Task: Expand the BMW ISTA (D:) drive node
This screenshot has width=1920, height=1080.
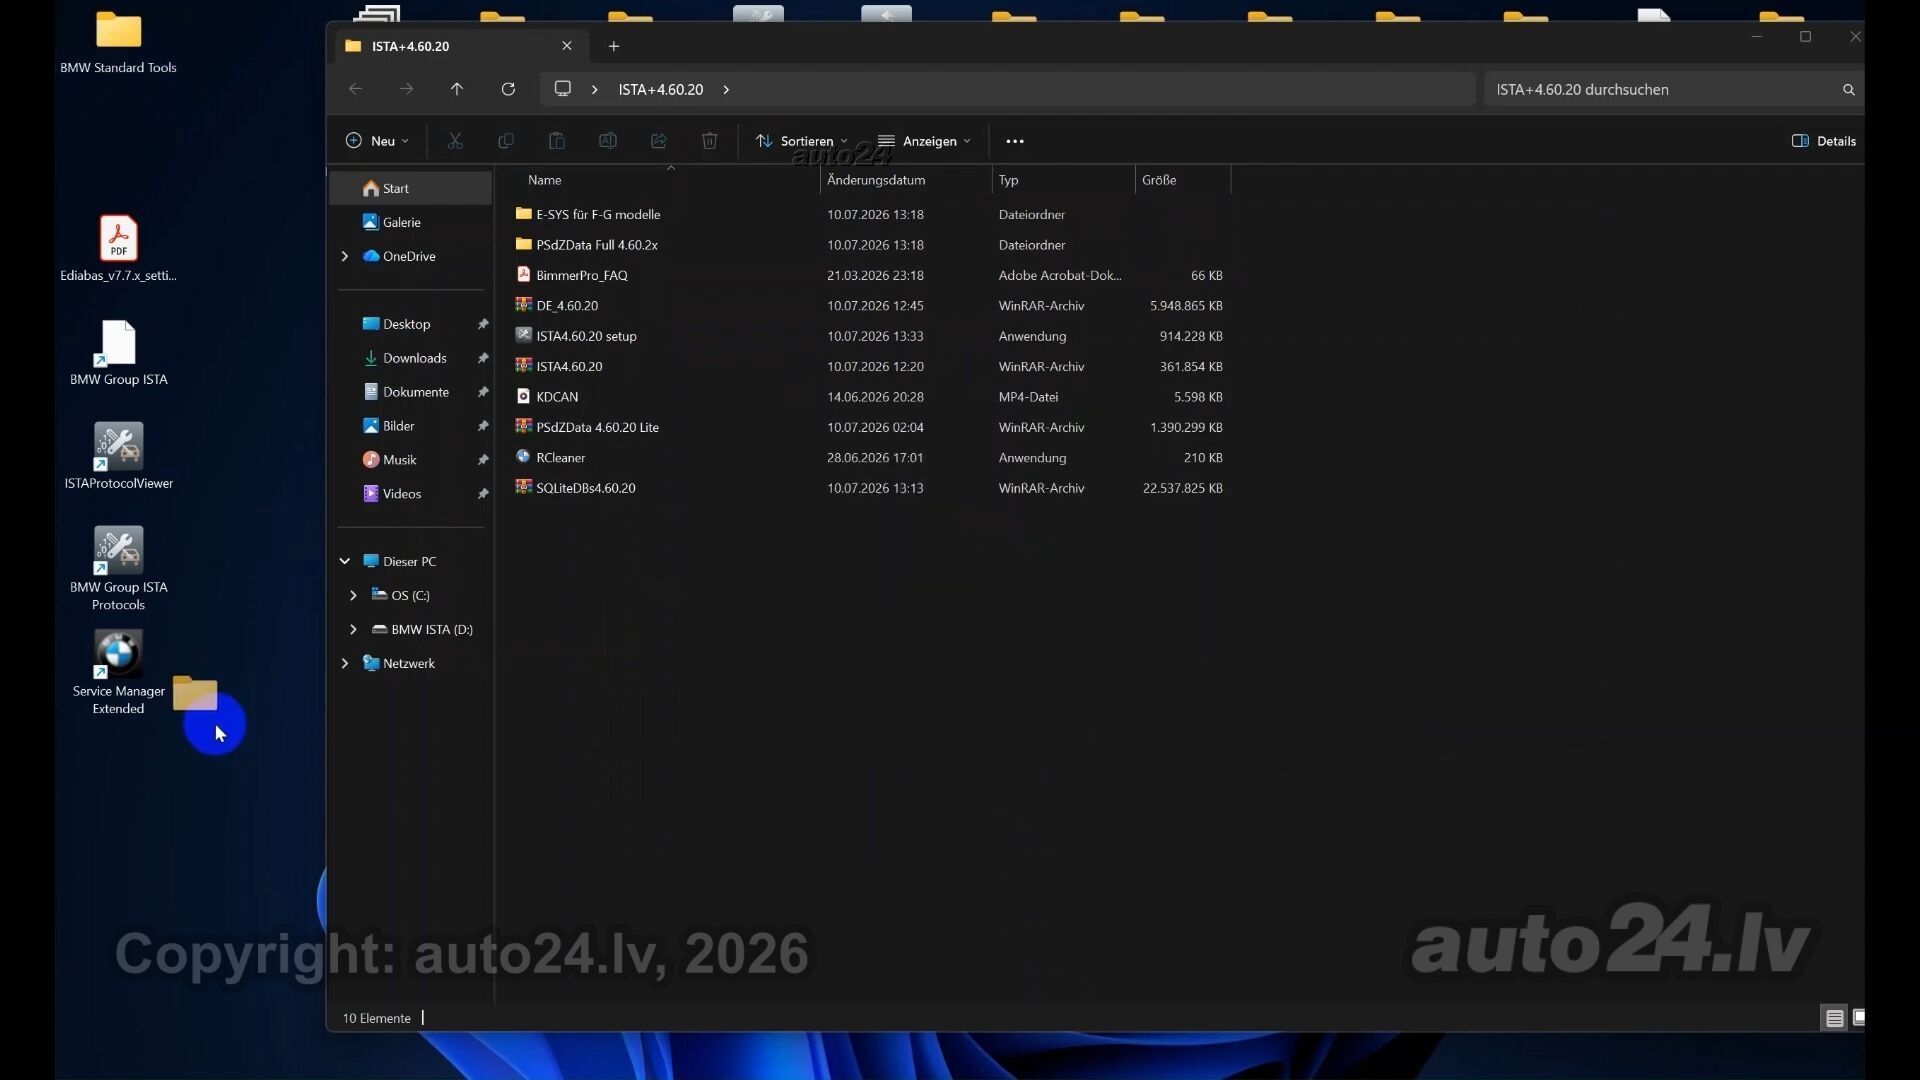Action: 353,629
